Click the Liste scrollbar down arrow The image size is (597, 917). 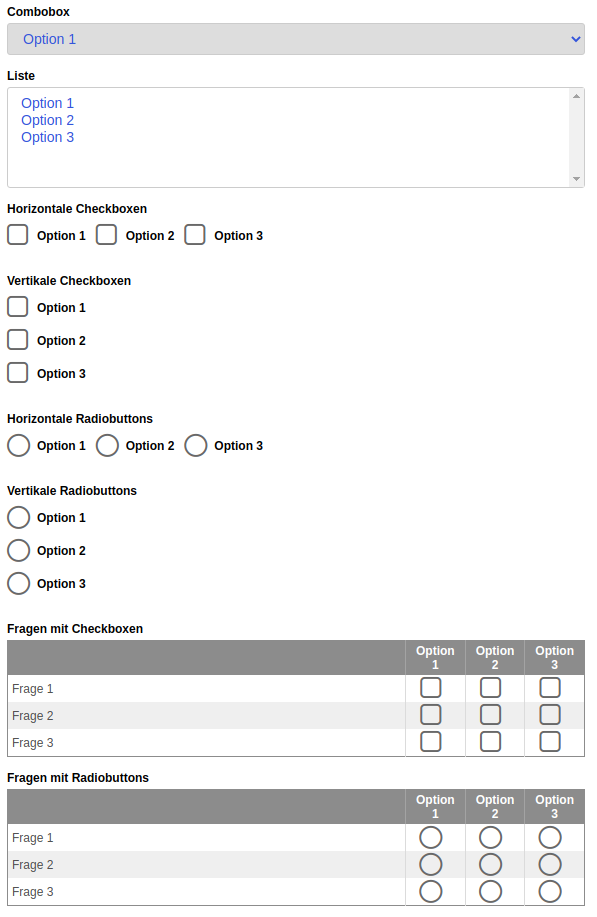coord(577,179)
